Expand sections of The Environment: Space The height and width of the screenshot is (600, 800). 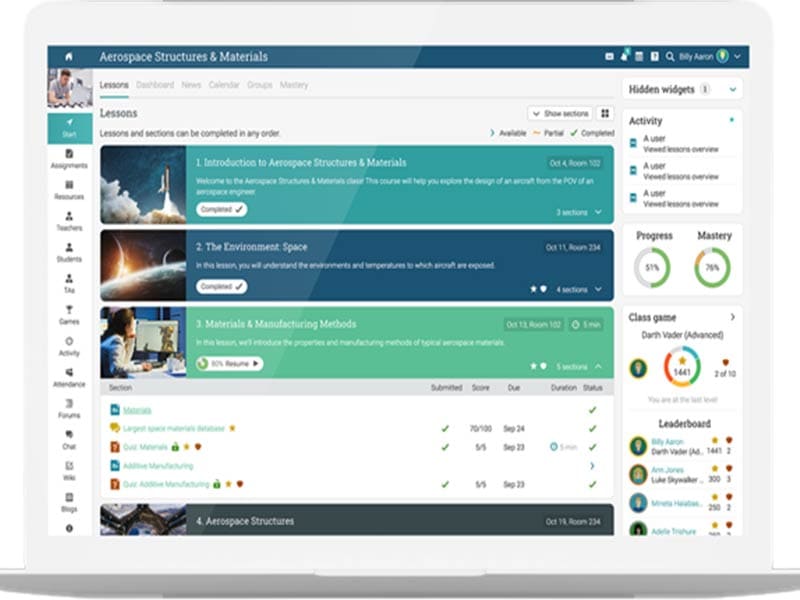click(598, 289)
